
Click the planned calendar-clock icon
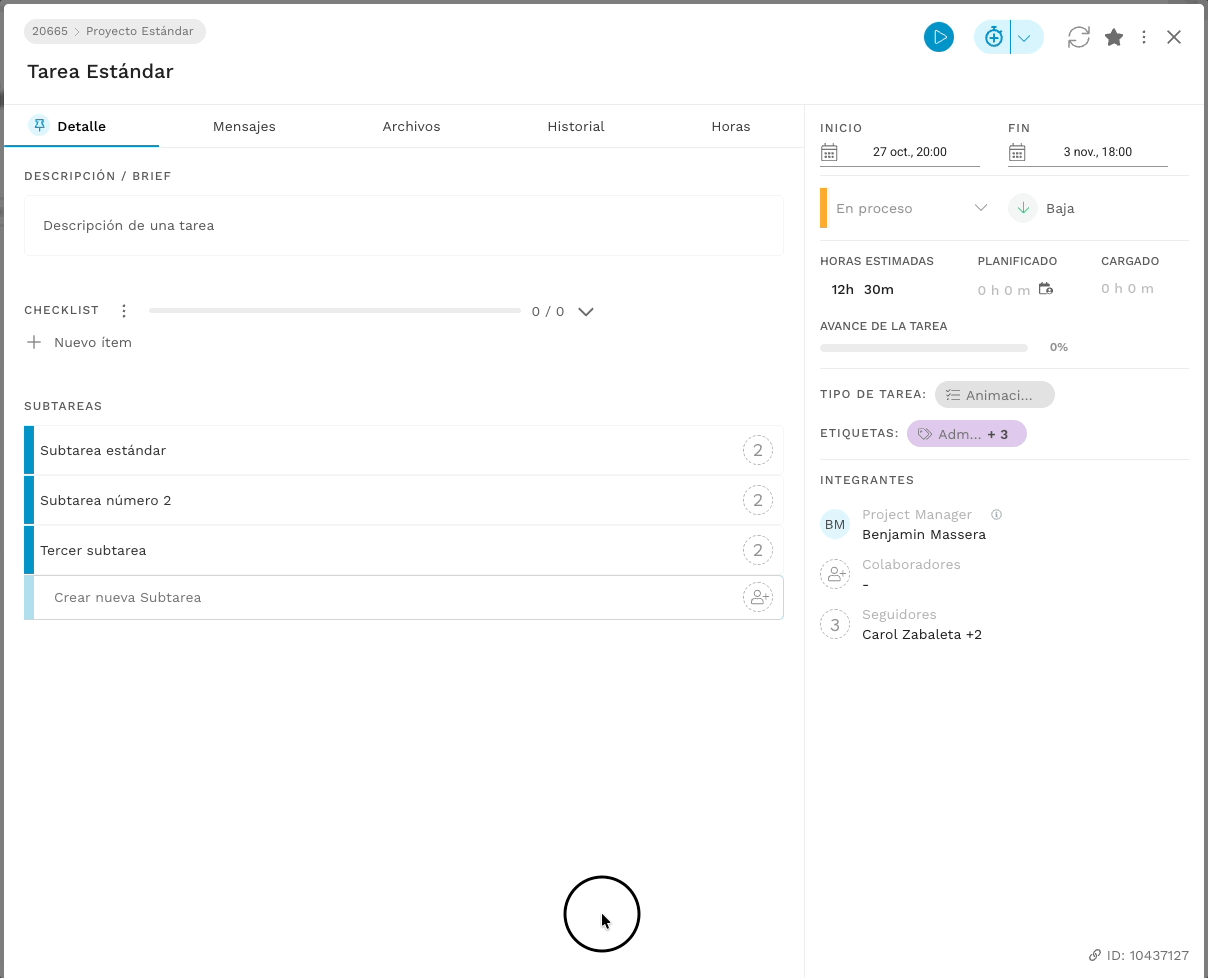click(1046, 289)
